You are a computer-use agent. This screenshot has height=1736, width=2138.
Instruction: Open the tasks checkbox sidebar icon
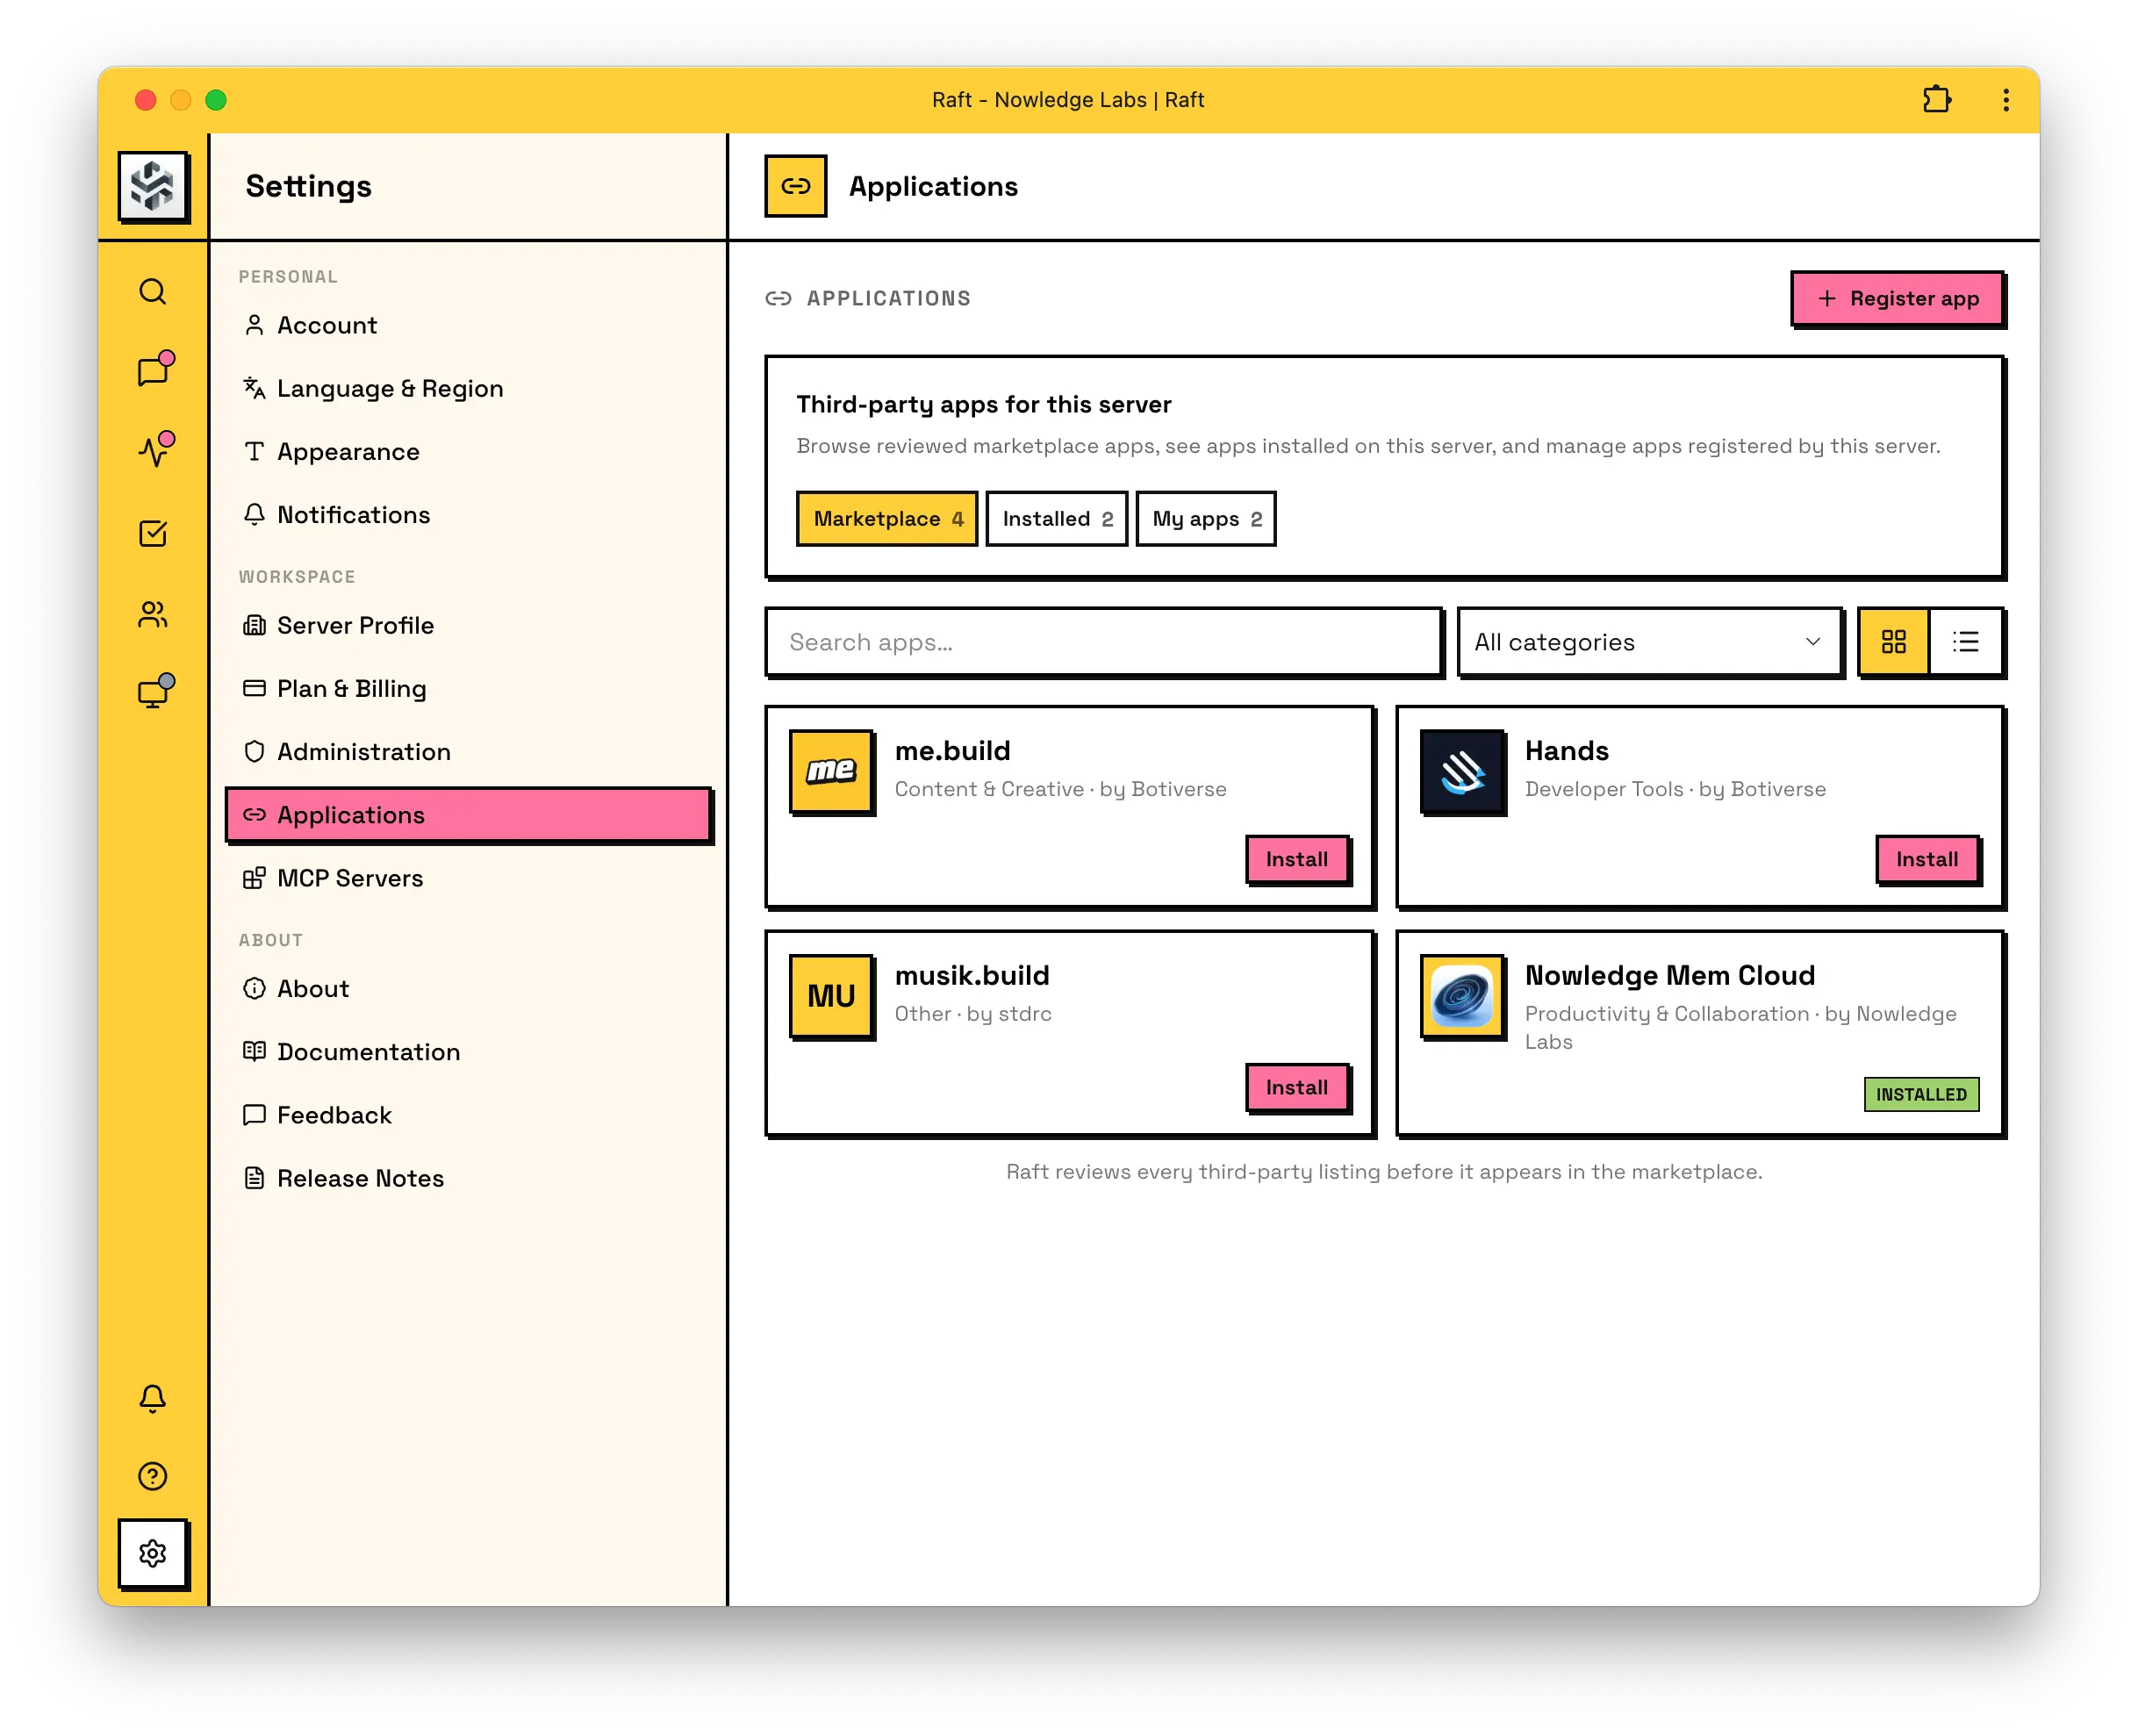[153, 533]
